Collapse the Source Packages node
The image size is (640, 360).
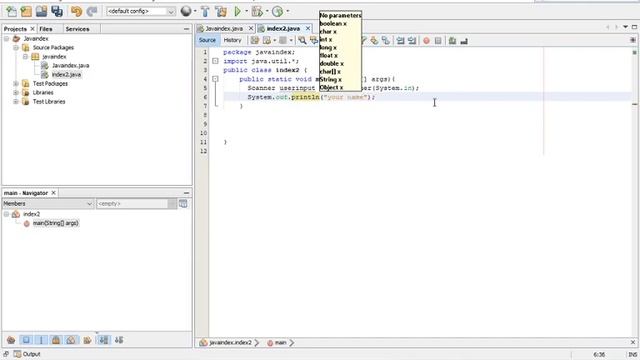coord(16,48)
